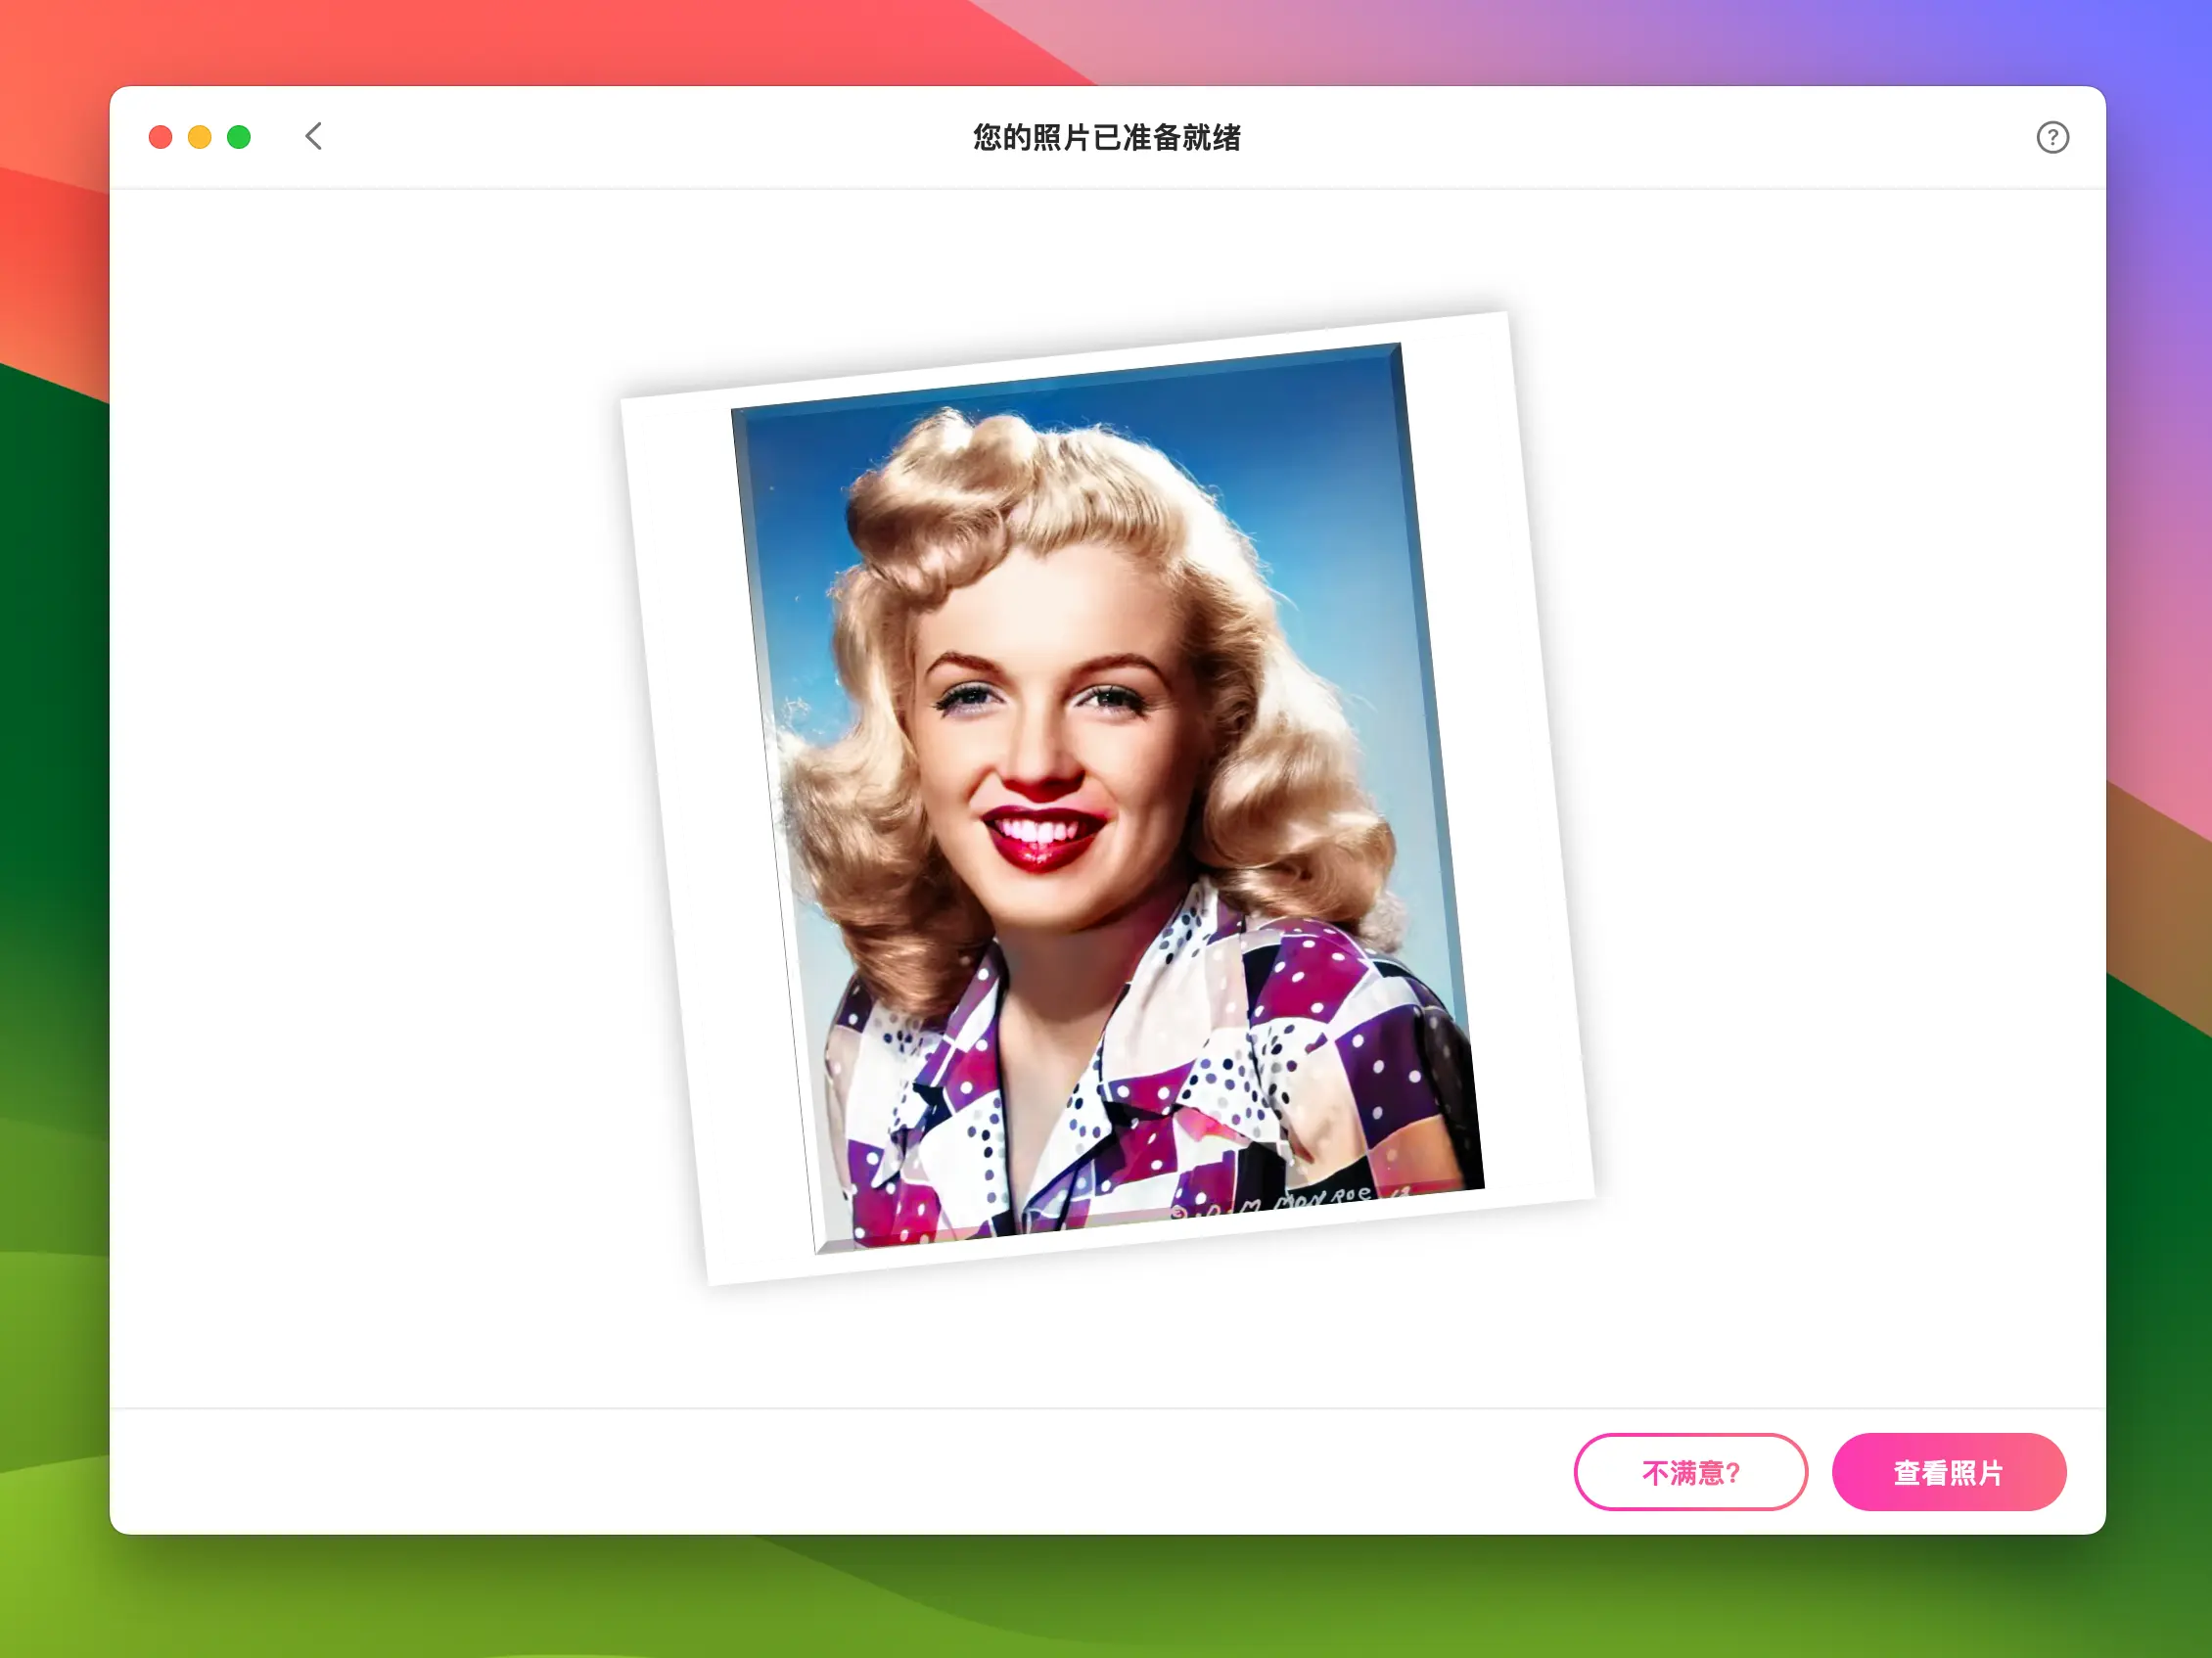
Task: Click empty white area right of the photo
Action: tap(1850, 800)
